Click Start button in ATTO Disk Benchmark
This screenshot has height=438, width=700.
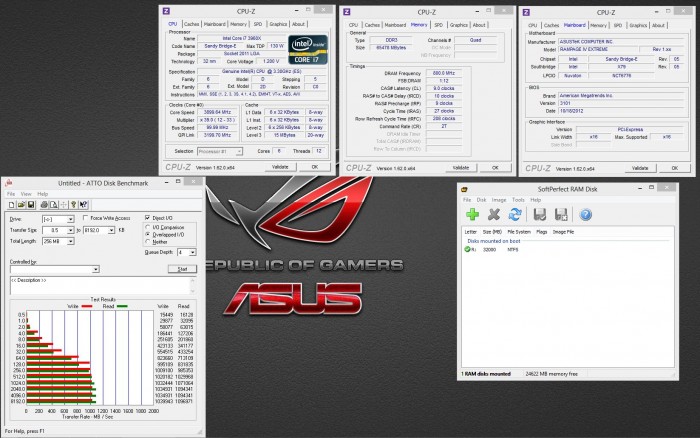[182, 269]
